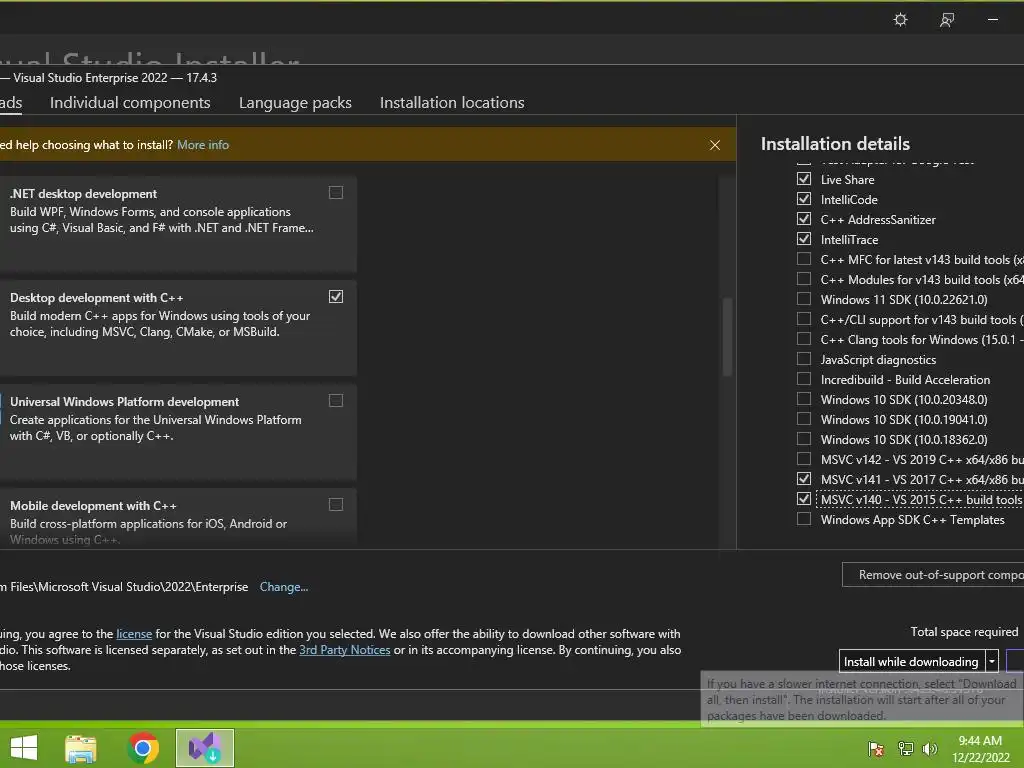This screenshot has height=768, width=1024.
Task: Check C++/CLI support for v143 build tools
Action: (x=804, y=319)
